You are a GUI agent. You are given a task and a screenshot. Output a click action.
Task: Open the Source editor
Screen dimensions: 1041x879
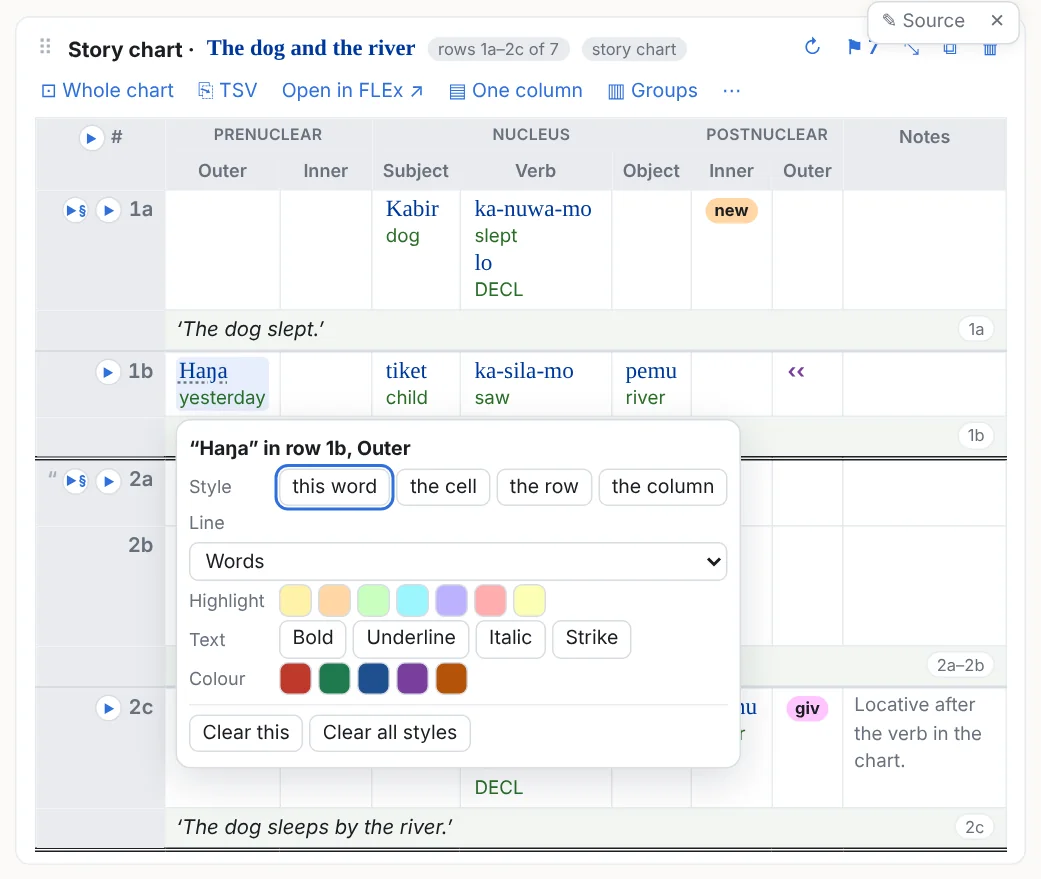pos(923,21)
